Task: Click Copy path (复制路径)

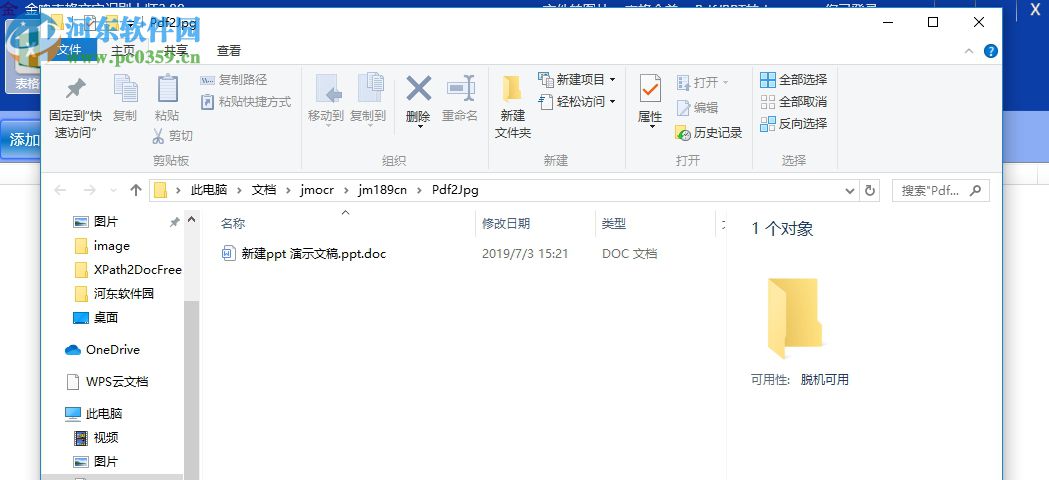Action: point(234,80)
